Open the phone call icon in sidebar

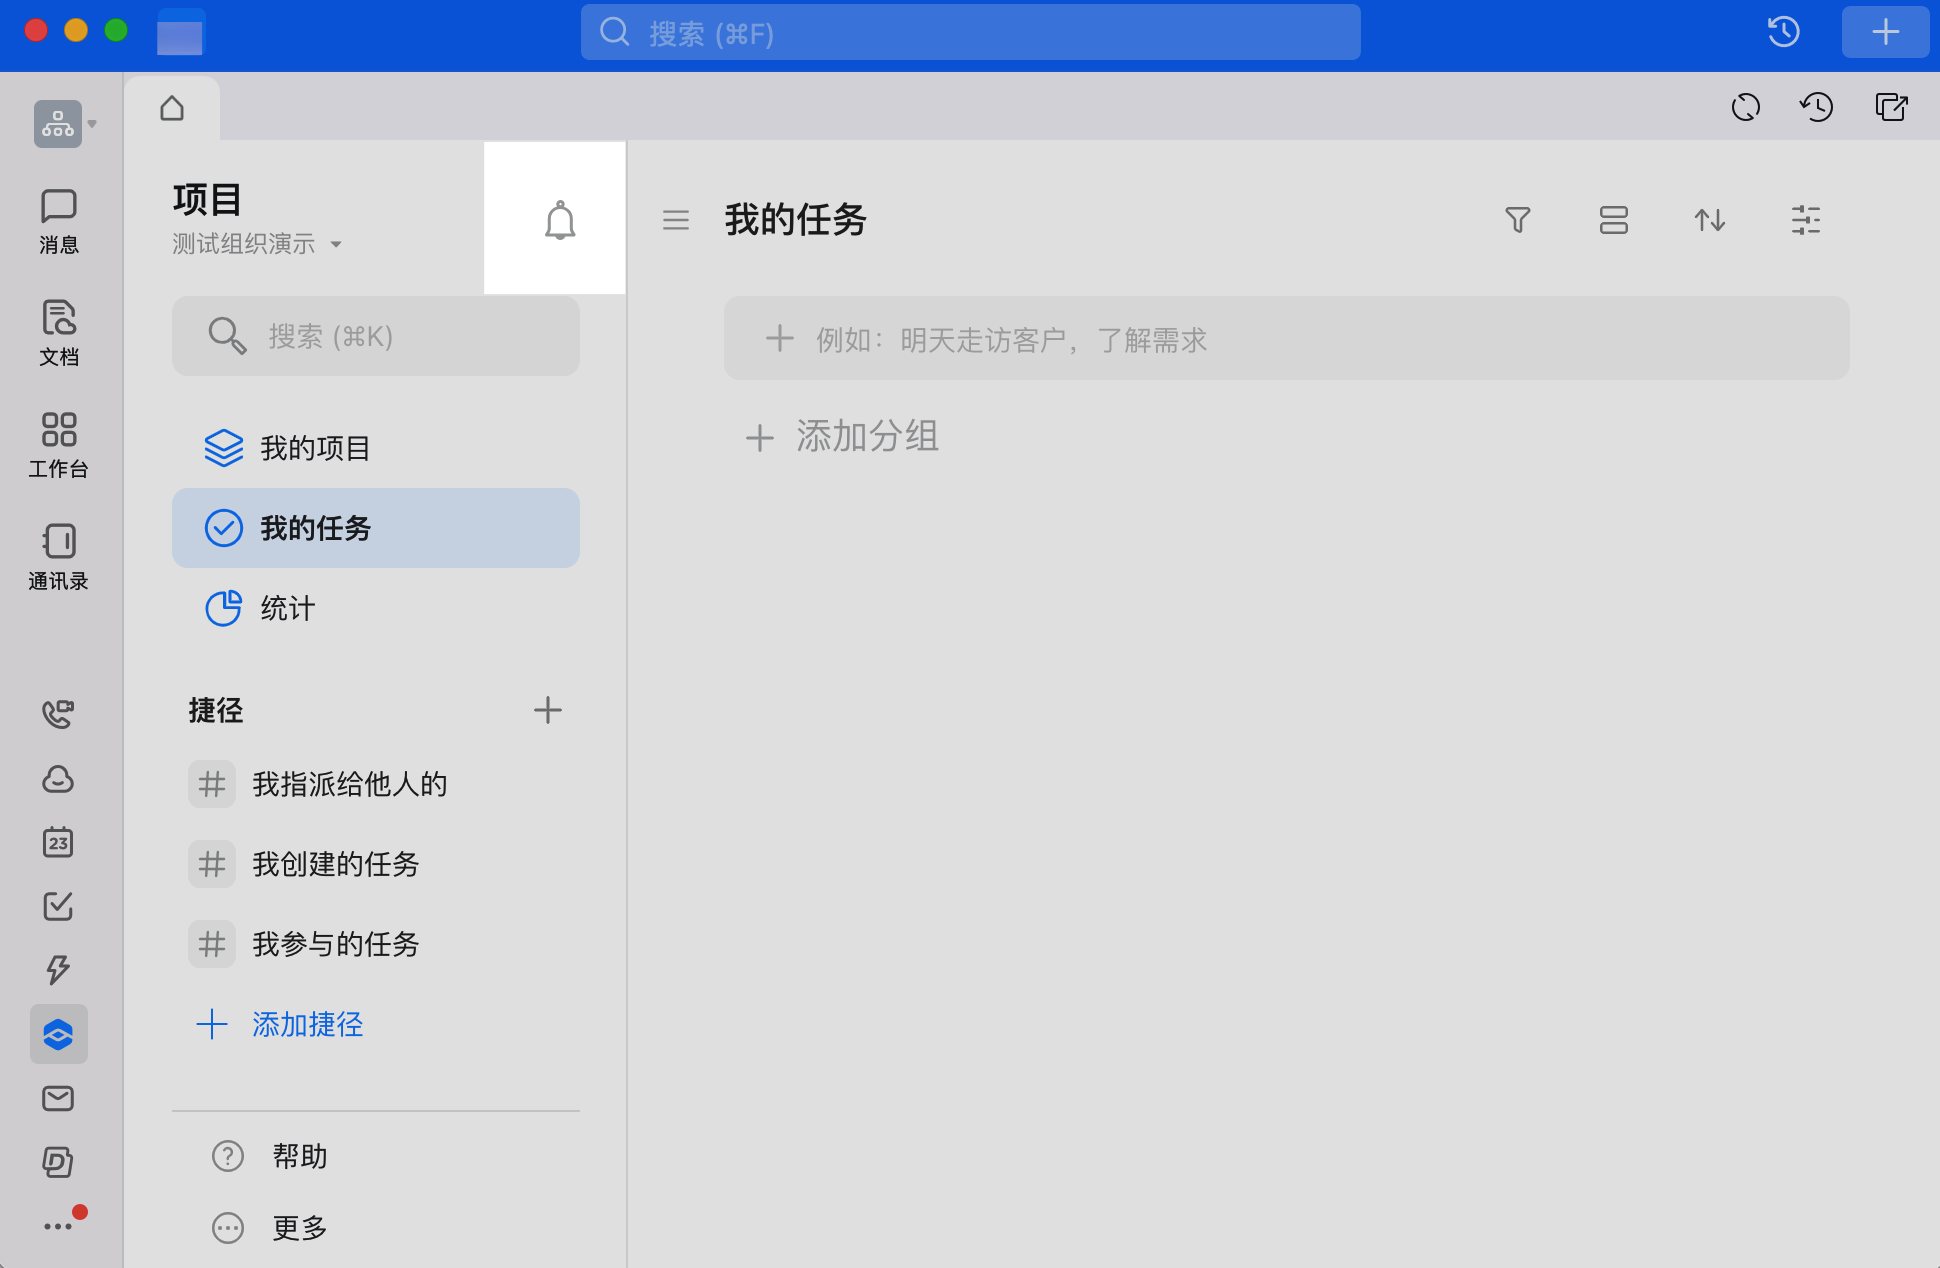coord(58,714)
